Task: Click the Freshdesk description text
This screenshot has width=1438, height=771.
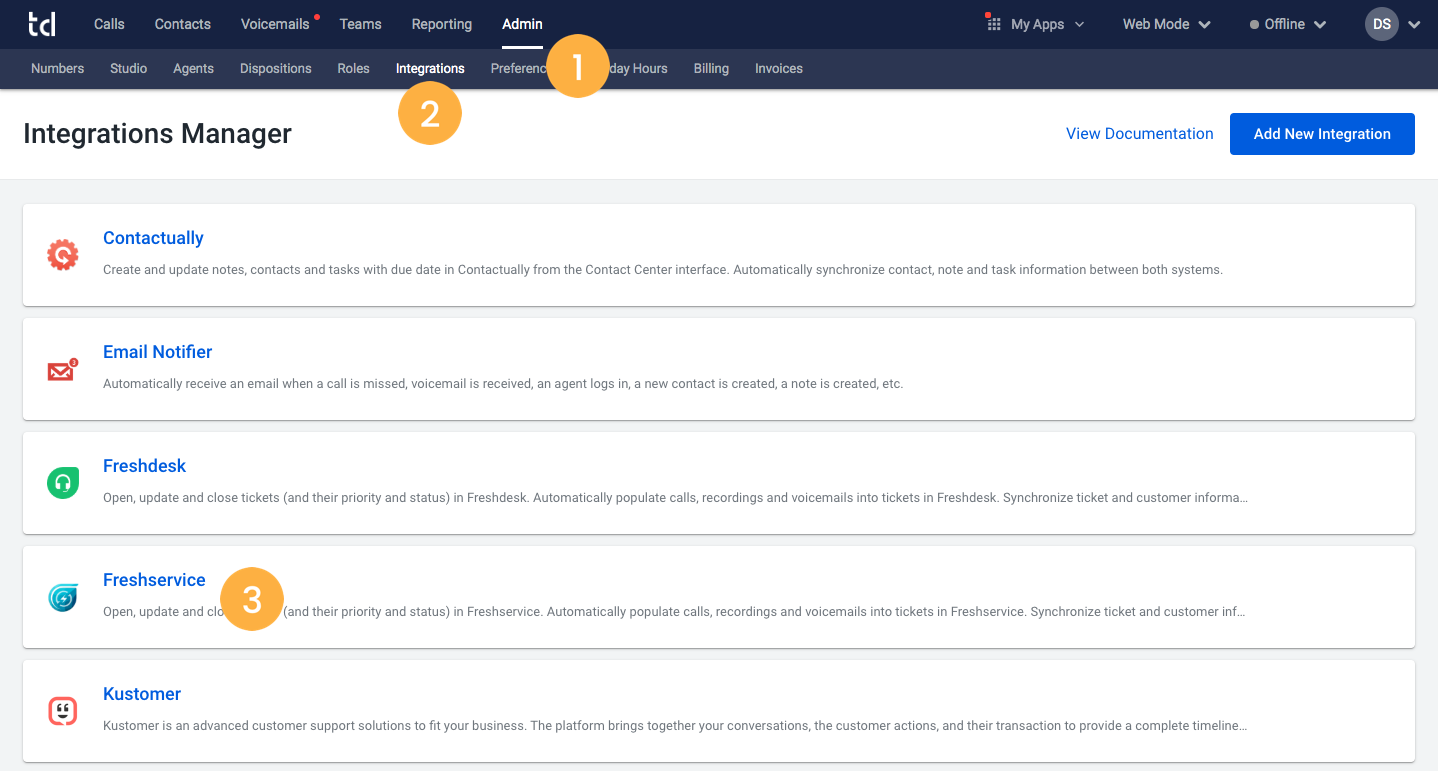Action: pos(675,498)
